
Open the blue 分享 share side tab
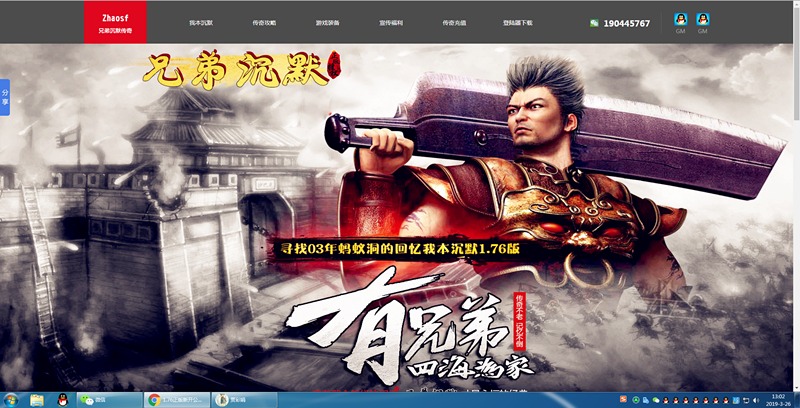(5, 97)
